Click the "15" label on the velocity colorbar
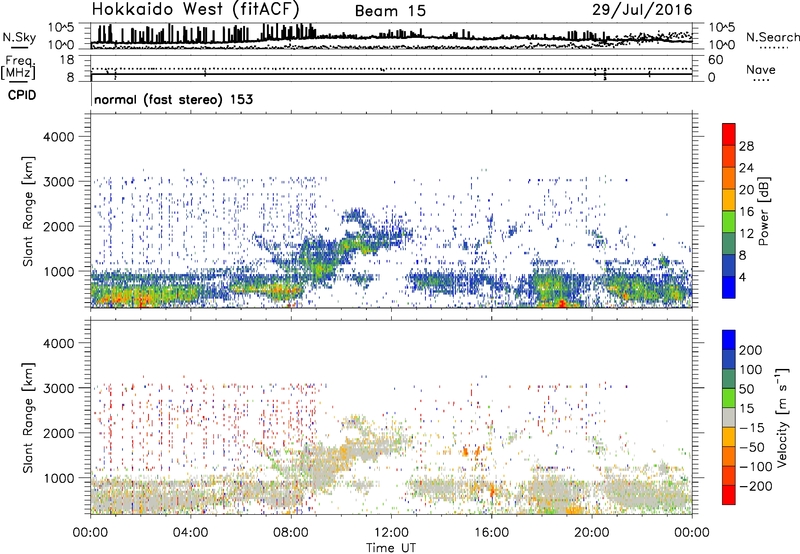 746,409
